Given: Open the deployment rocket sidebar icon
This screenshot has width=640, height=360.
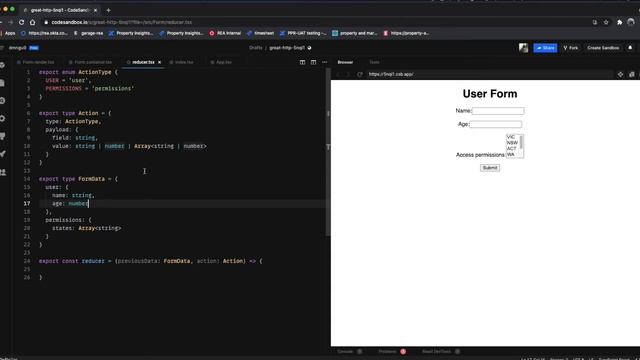Looking at the screenshot, I should tap(3, 154).
